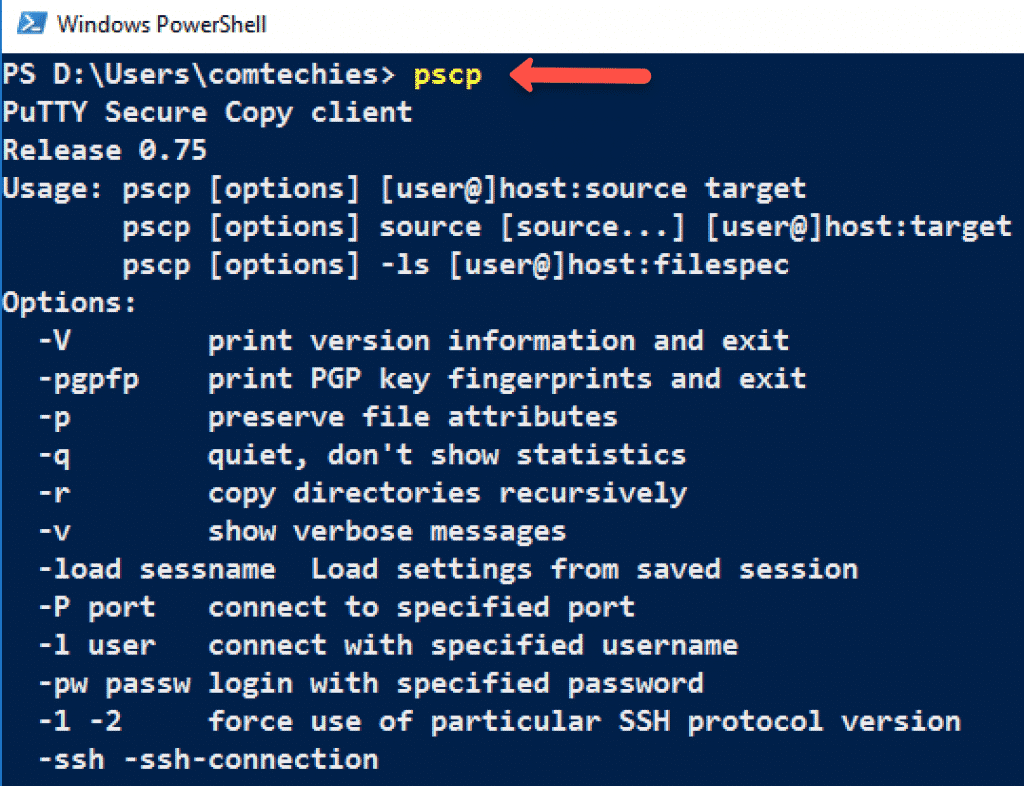
Task: Select the -p preserve file attributes option
Action: pos(330,416)
